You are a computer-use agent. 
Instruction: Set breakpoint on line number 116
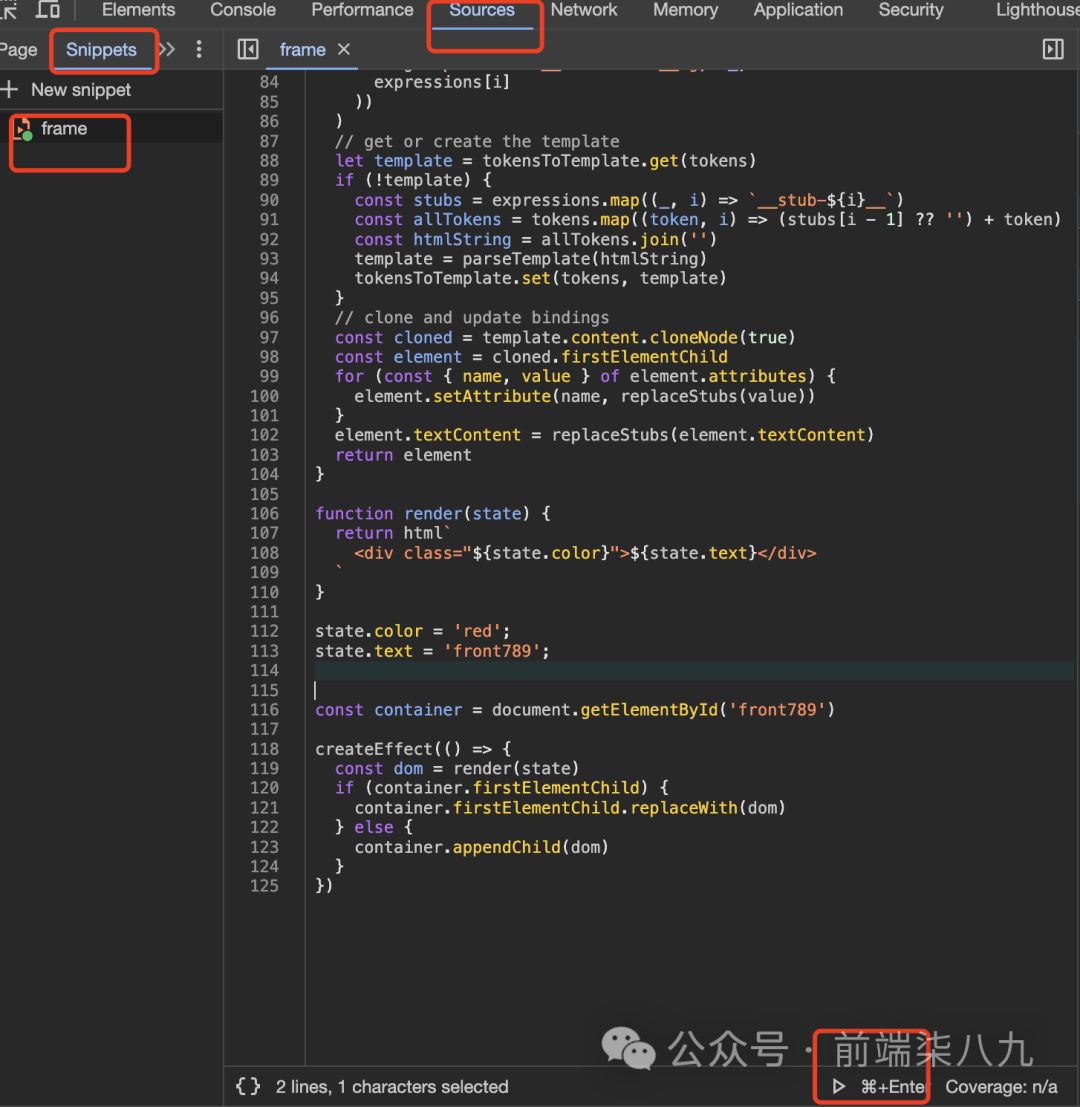click(x=265, y=710)
